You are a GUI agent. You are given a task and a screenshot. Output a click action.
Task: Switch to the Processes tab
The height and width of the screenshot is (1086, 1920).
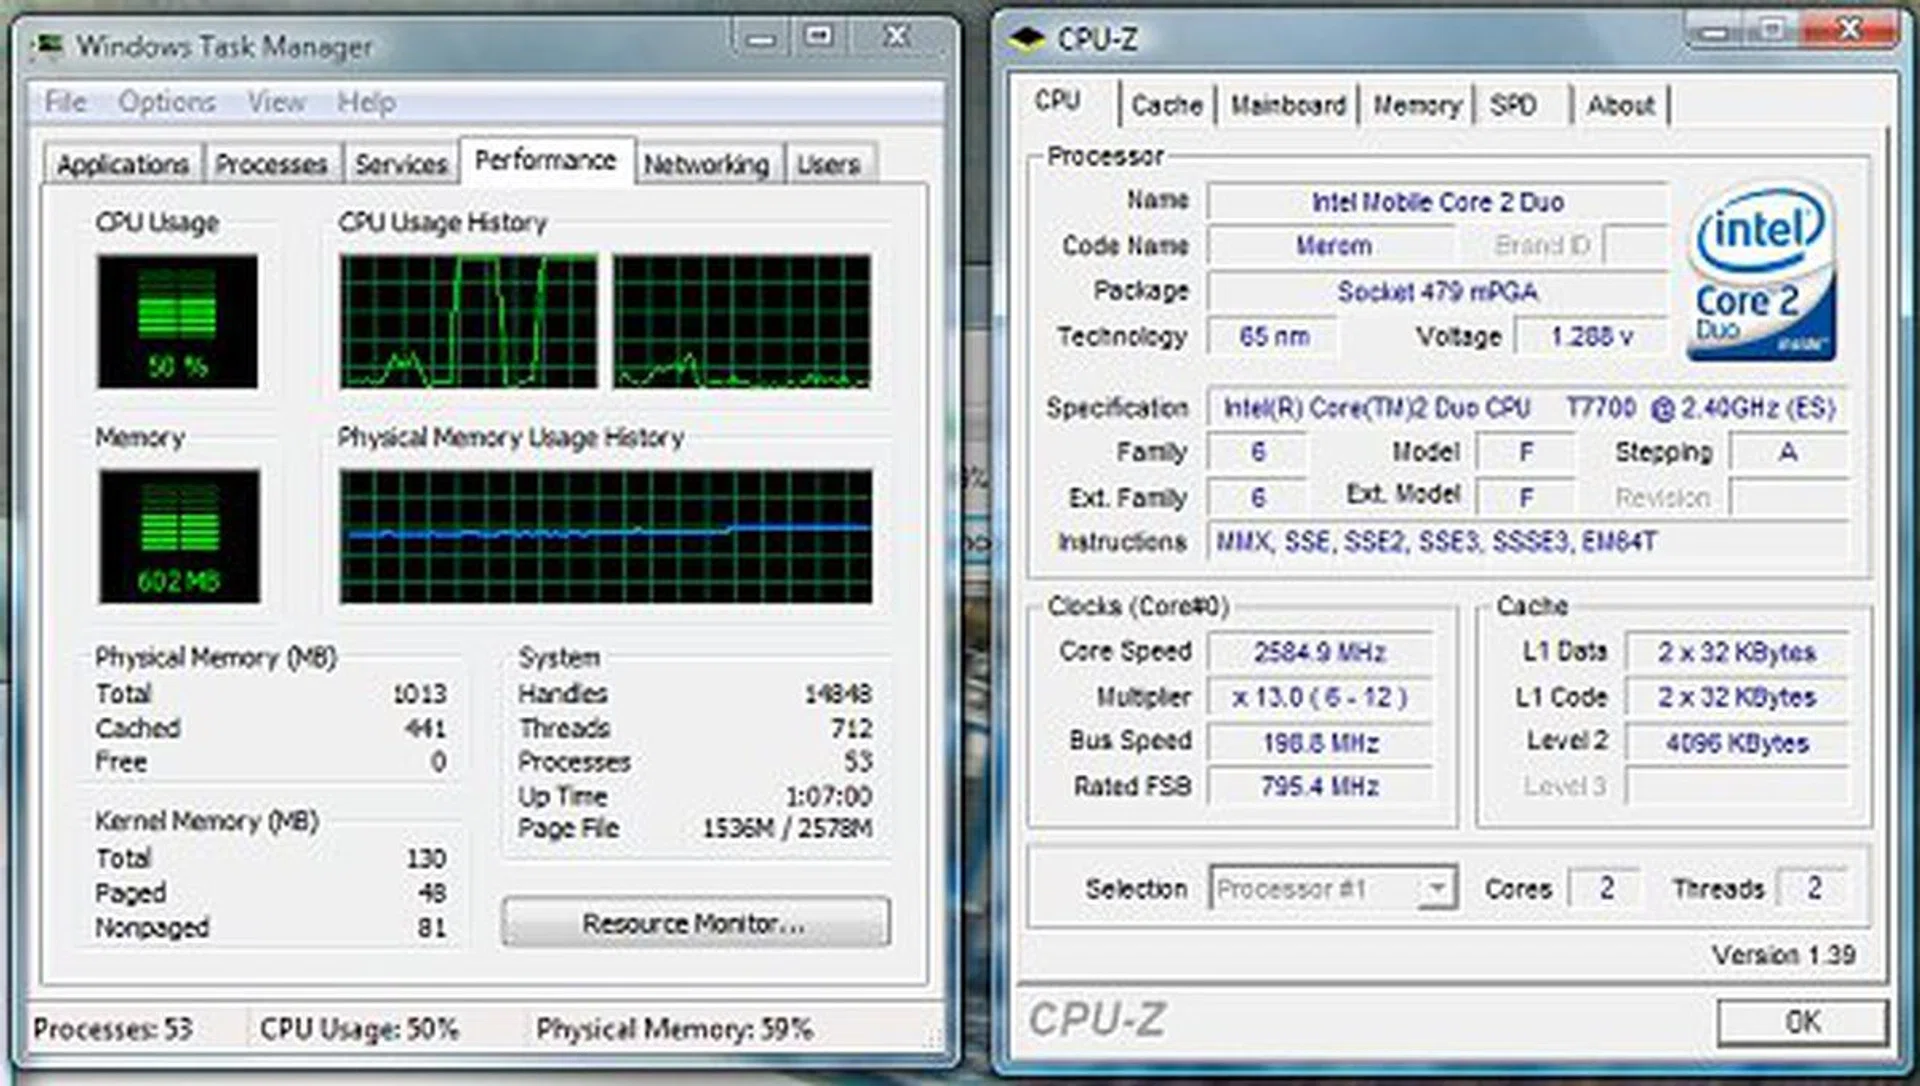click(x=272, y=163)
